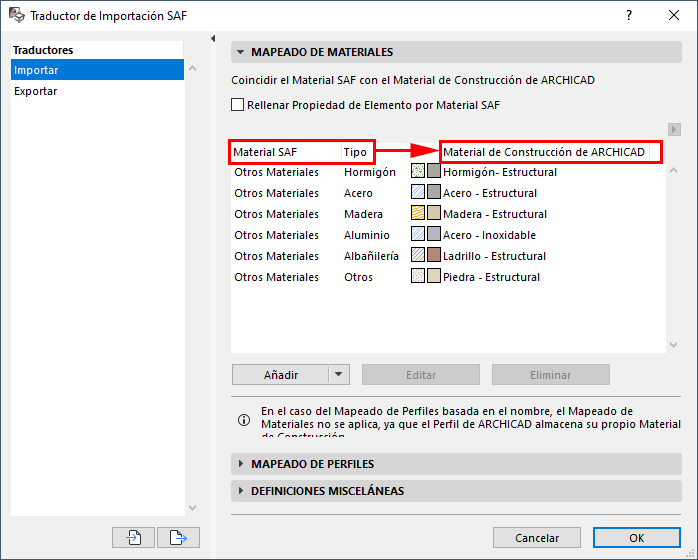Click the hatch pattern icon for Acero - Inoxidable
Screen dimensions: 698x560
coord(418,234)
